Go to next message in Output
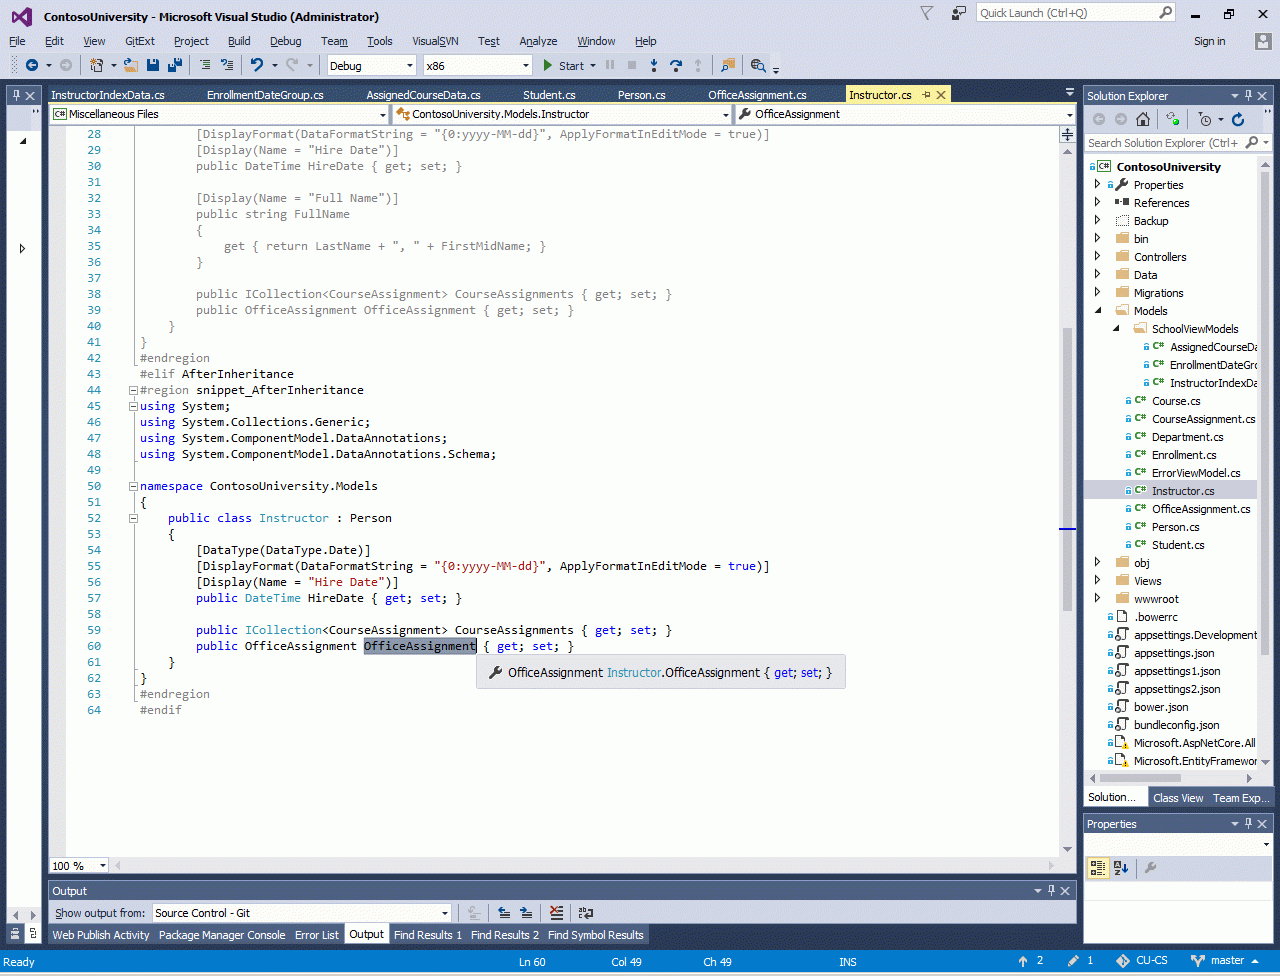 [526, 913]
